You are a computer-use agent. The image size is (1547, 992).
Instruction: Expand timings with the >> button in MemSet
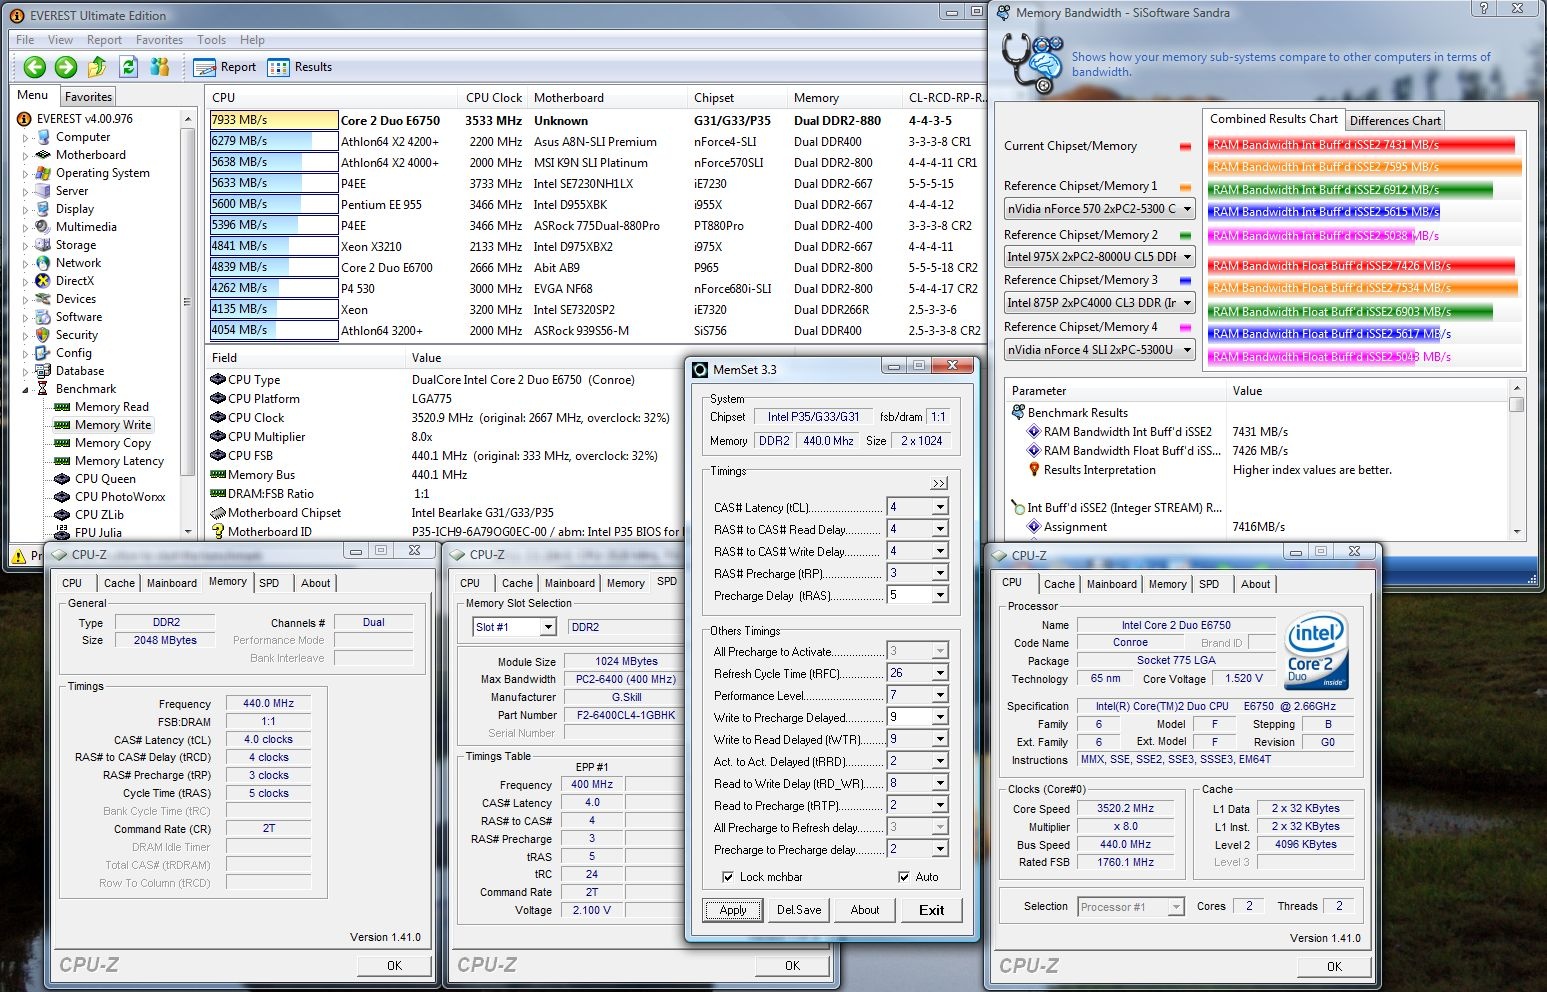coord(939,483)
